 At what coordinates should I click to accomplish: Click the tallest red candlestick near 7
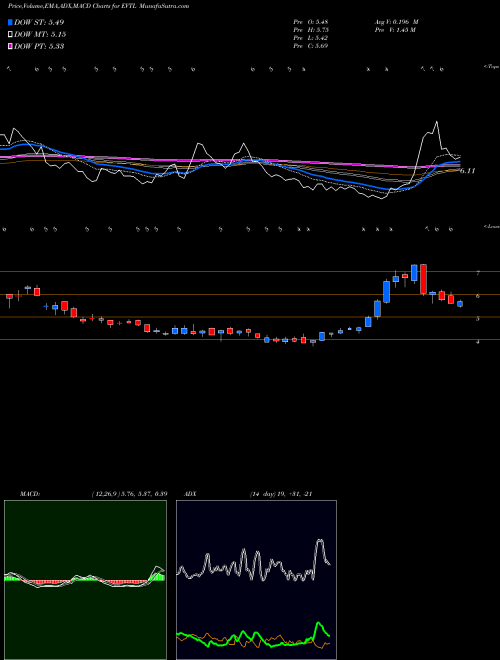pos(423,279)
